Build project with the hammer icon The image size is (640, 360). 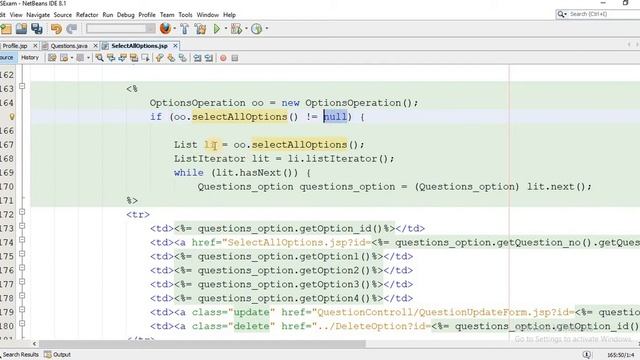184,29
